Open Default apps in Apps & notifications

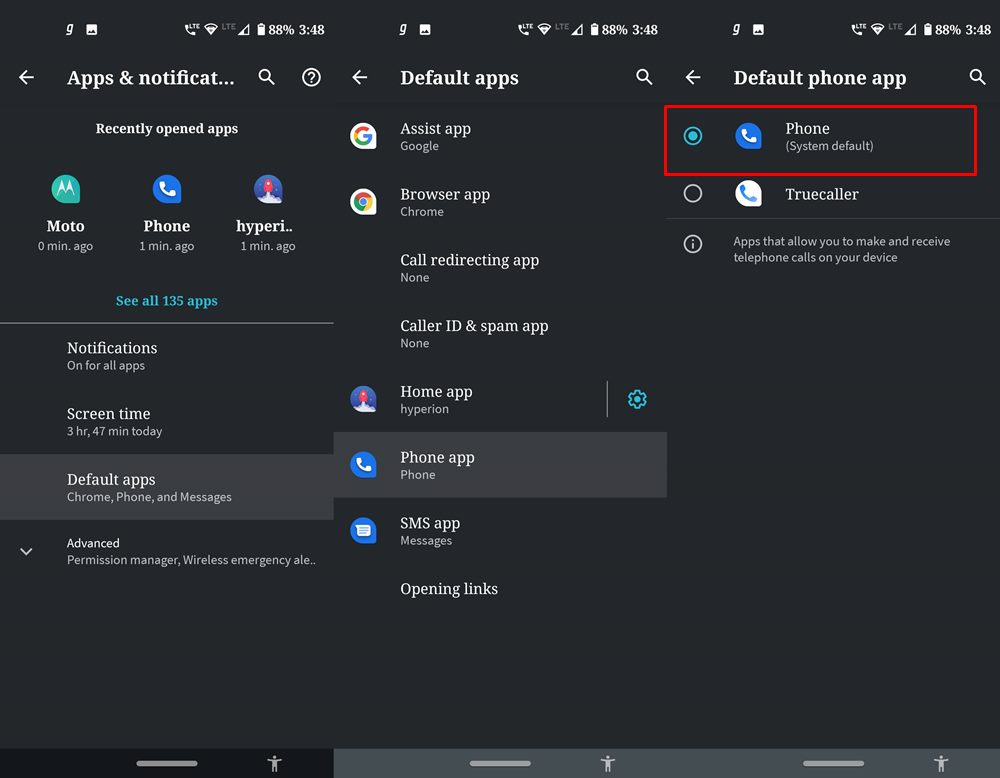(x=166, y=487)
